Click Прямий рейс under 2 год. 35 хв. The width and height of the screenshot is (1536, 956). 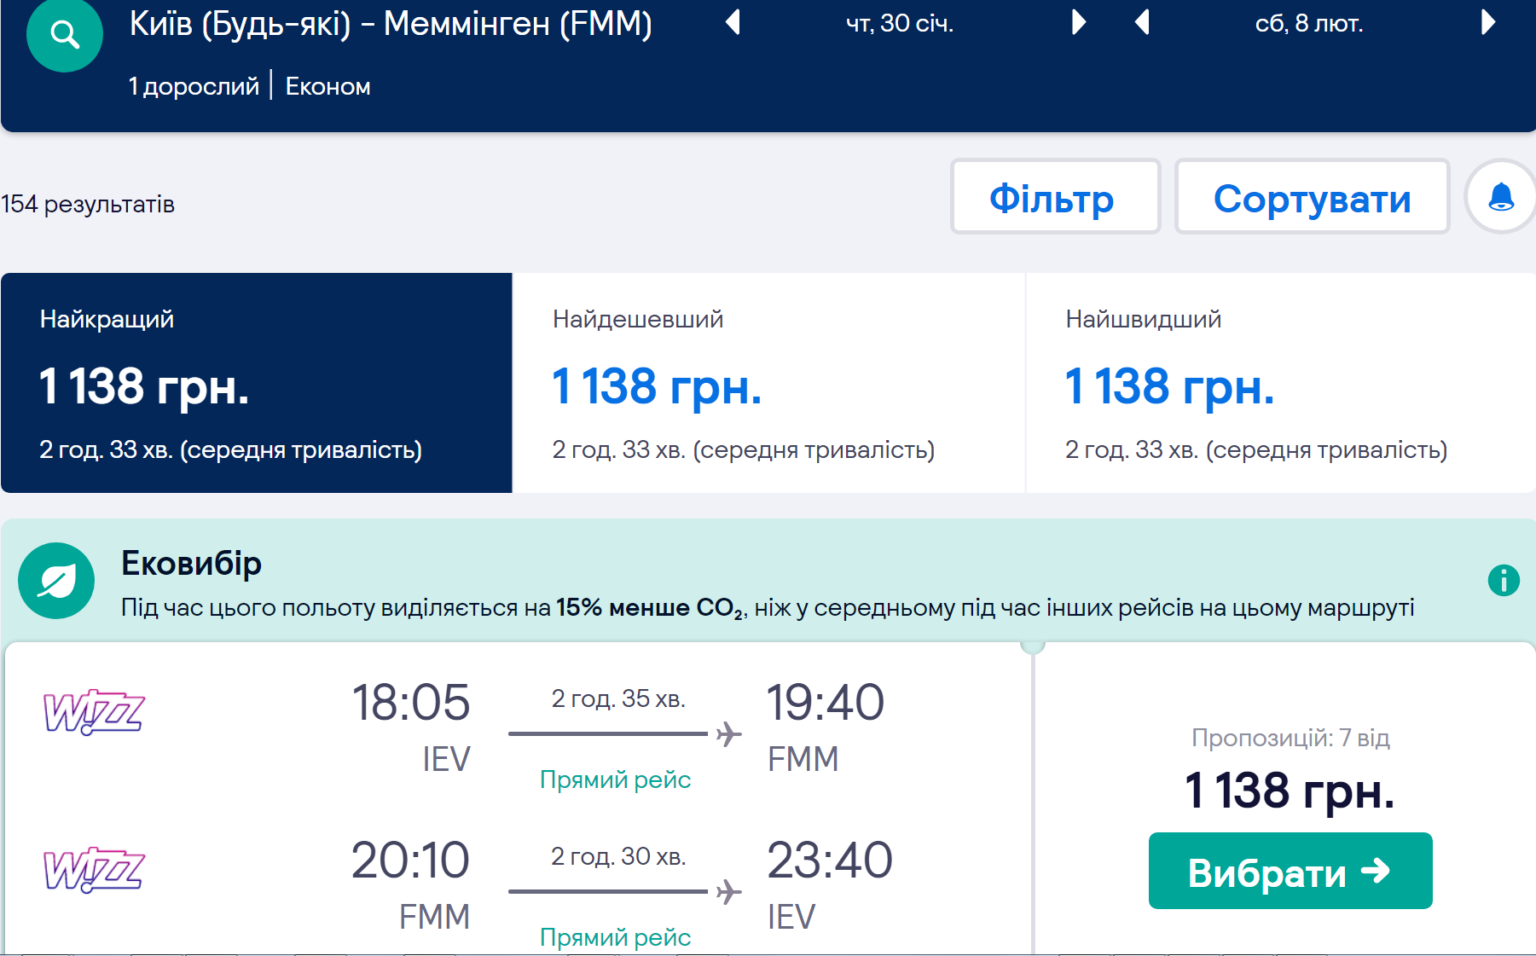click(615, 779)
